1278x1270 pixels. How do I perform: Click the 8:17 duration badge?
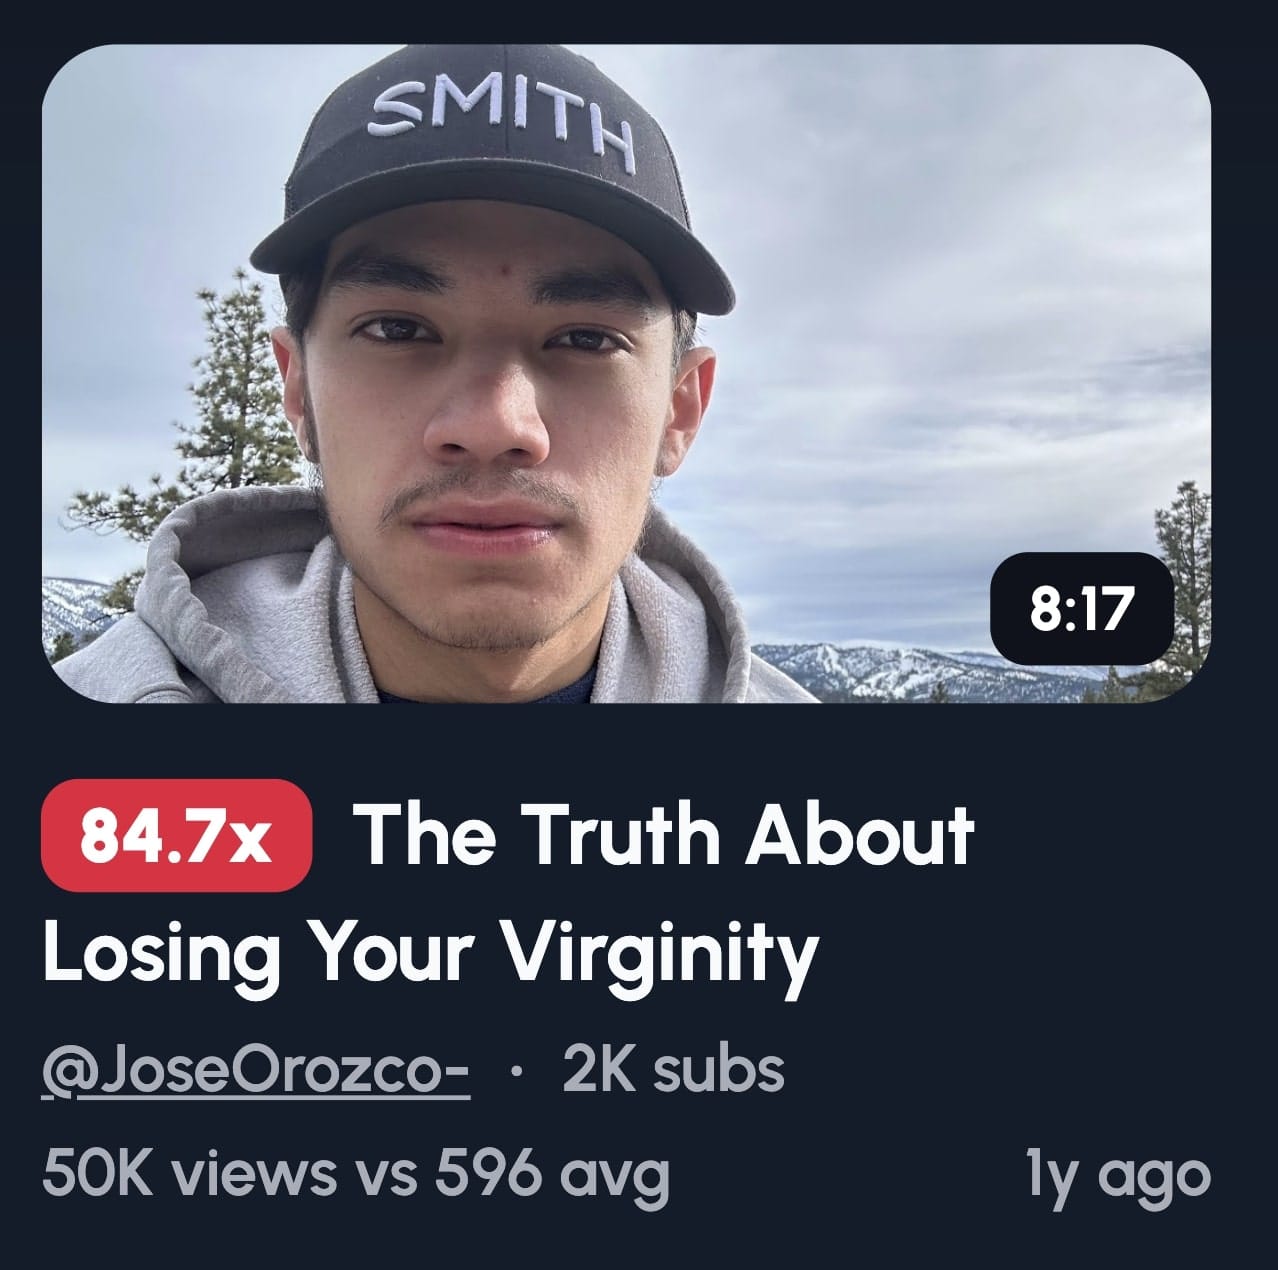click(1081, 608)
